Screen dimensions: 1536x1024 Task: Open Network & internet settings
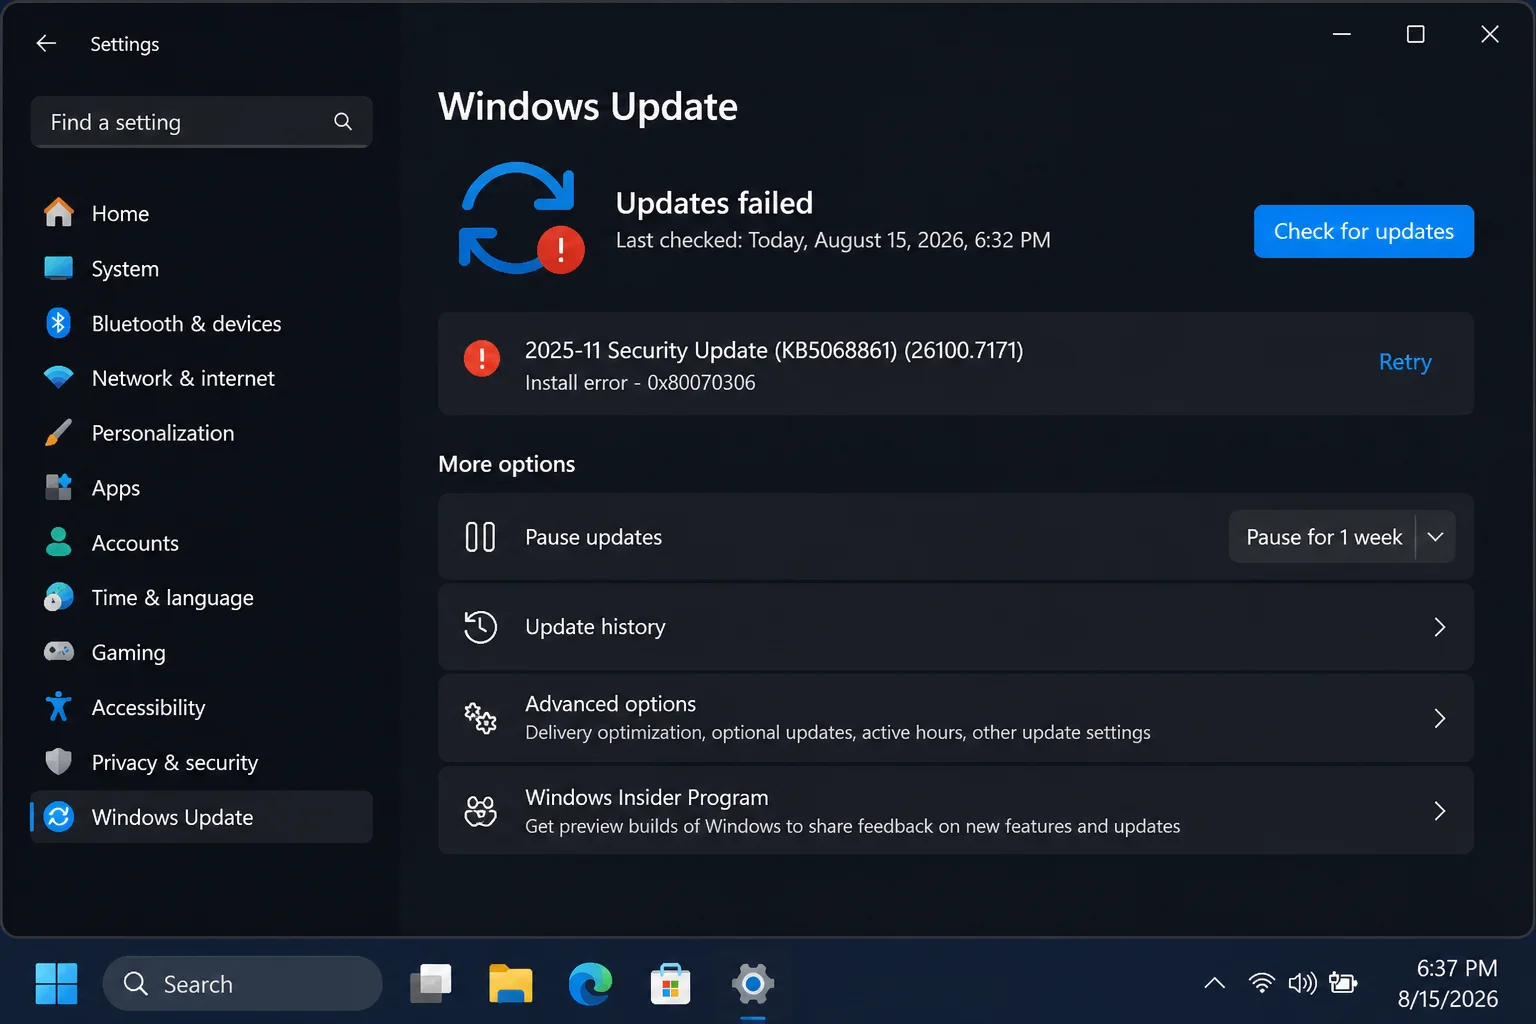pos(202,378)
